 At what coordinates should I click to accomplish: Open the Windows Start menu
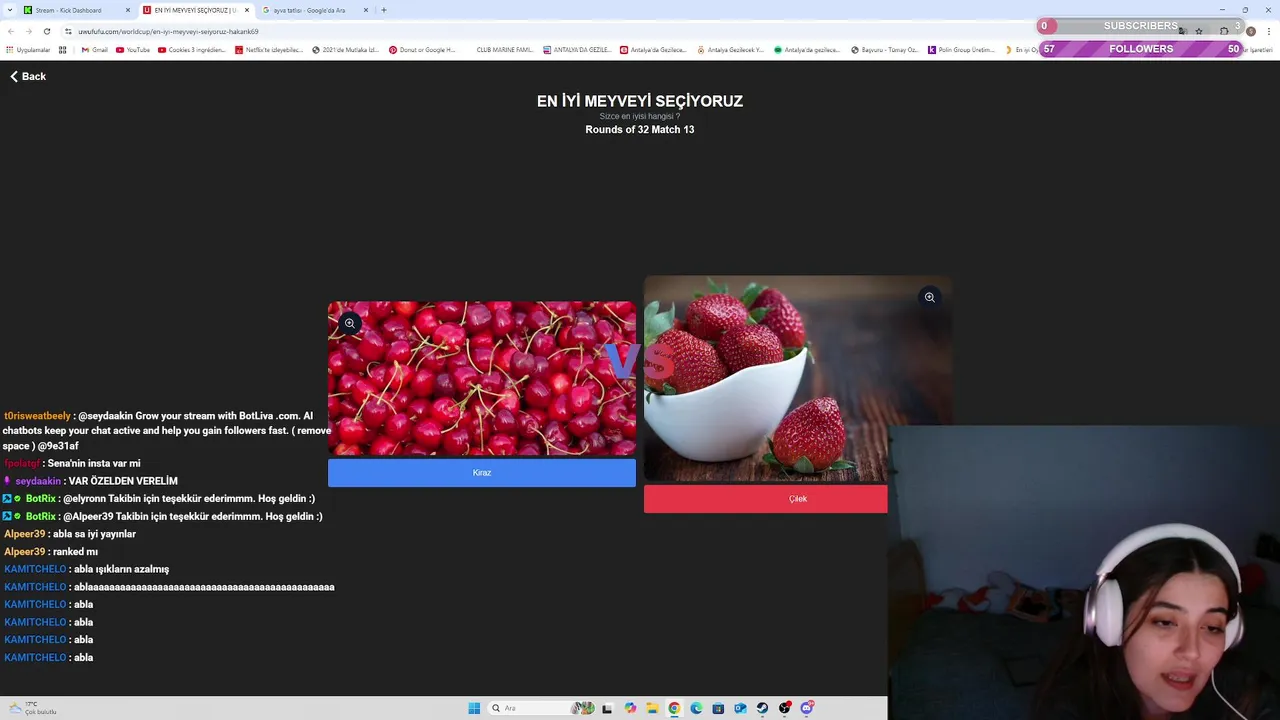pos(474,708)
